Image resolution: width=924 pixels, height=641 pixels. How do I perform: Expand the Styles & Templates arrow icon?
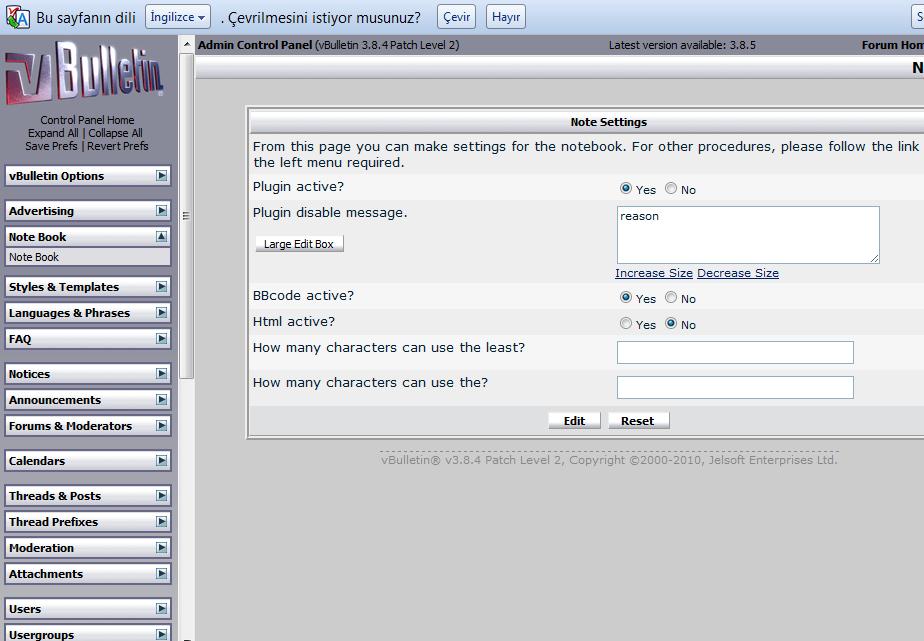point(161,287)
